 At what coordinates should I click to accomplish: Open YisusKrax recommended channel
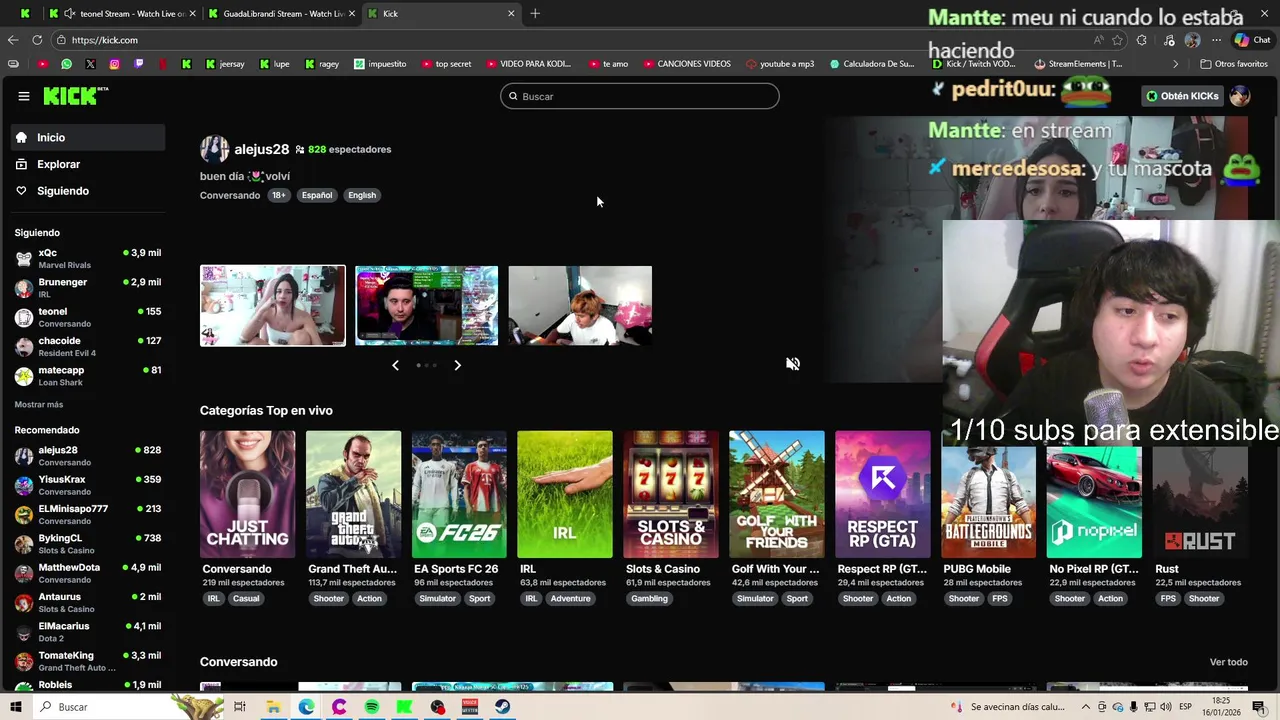coord(89,485)
